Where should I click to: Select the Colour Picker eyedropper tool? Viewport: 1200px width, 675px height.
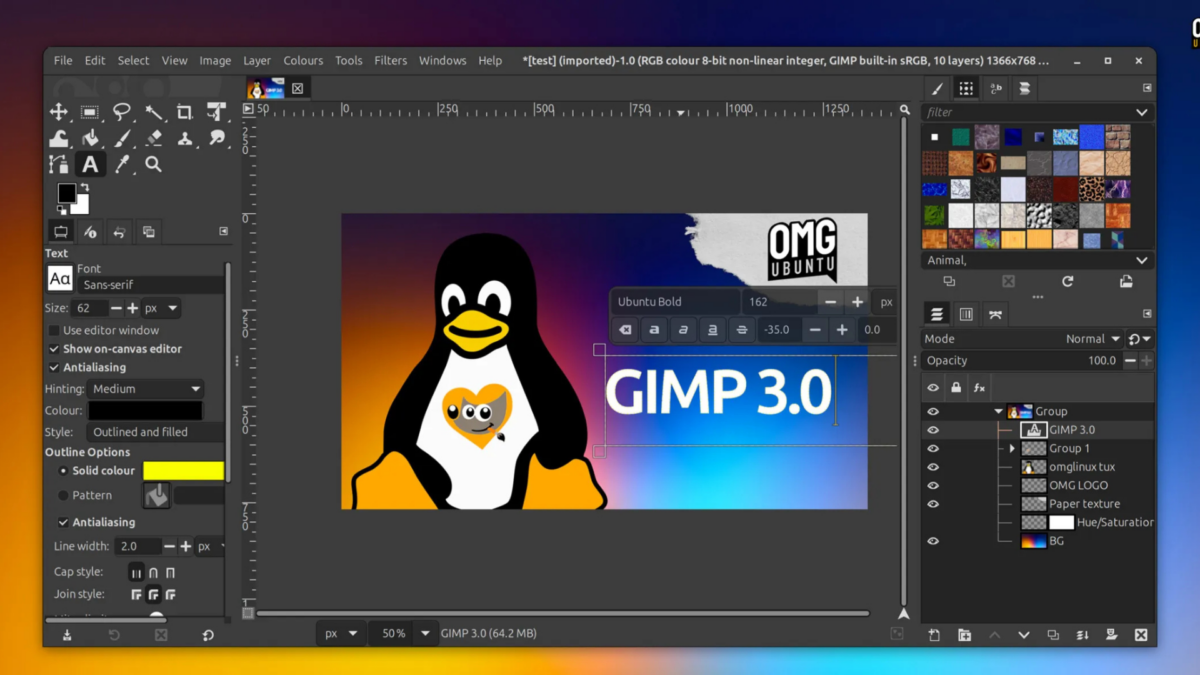[x=122, y=164]
